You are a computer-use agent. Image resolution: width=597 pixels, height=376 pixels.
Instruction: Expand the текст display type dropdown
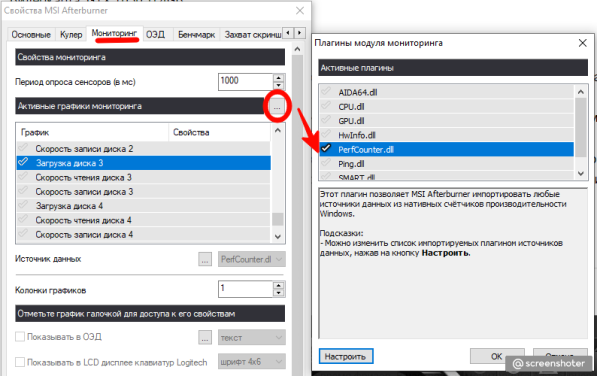point(252,338)
